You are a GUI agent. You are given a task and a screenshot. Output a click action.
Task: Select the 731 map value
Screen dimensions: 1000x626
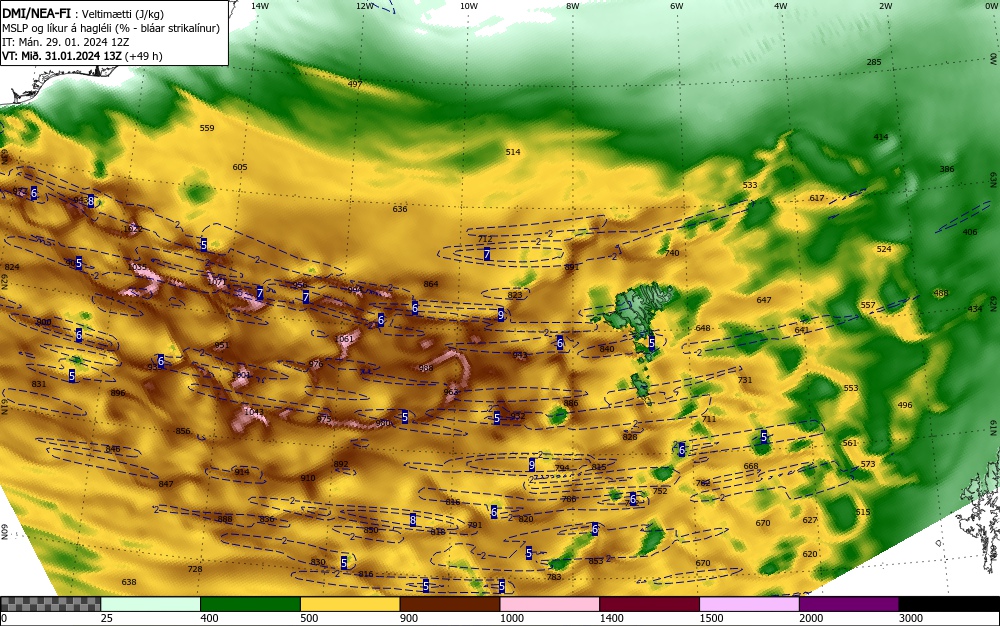tap(745, 380)
